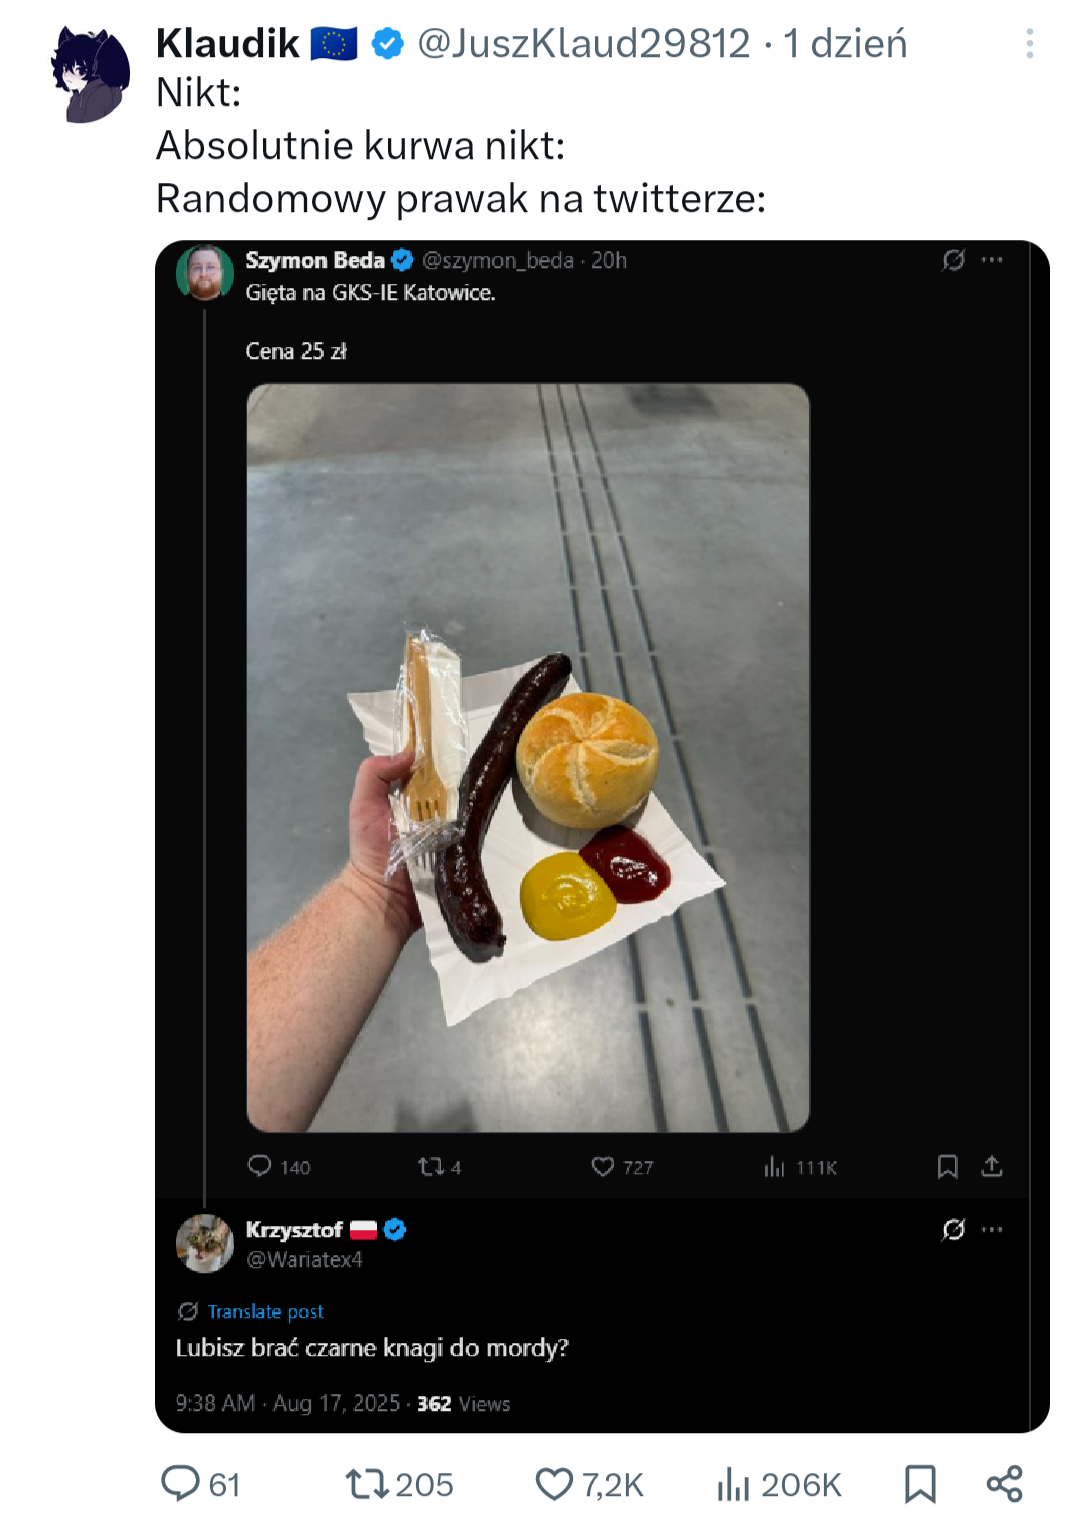Screen dimensions: 1080x1527
Task: Click the bookmark icon under the sausage photo
Action: (x=947, y=1166)
